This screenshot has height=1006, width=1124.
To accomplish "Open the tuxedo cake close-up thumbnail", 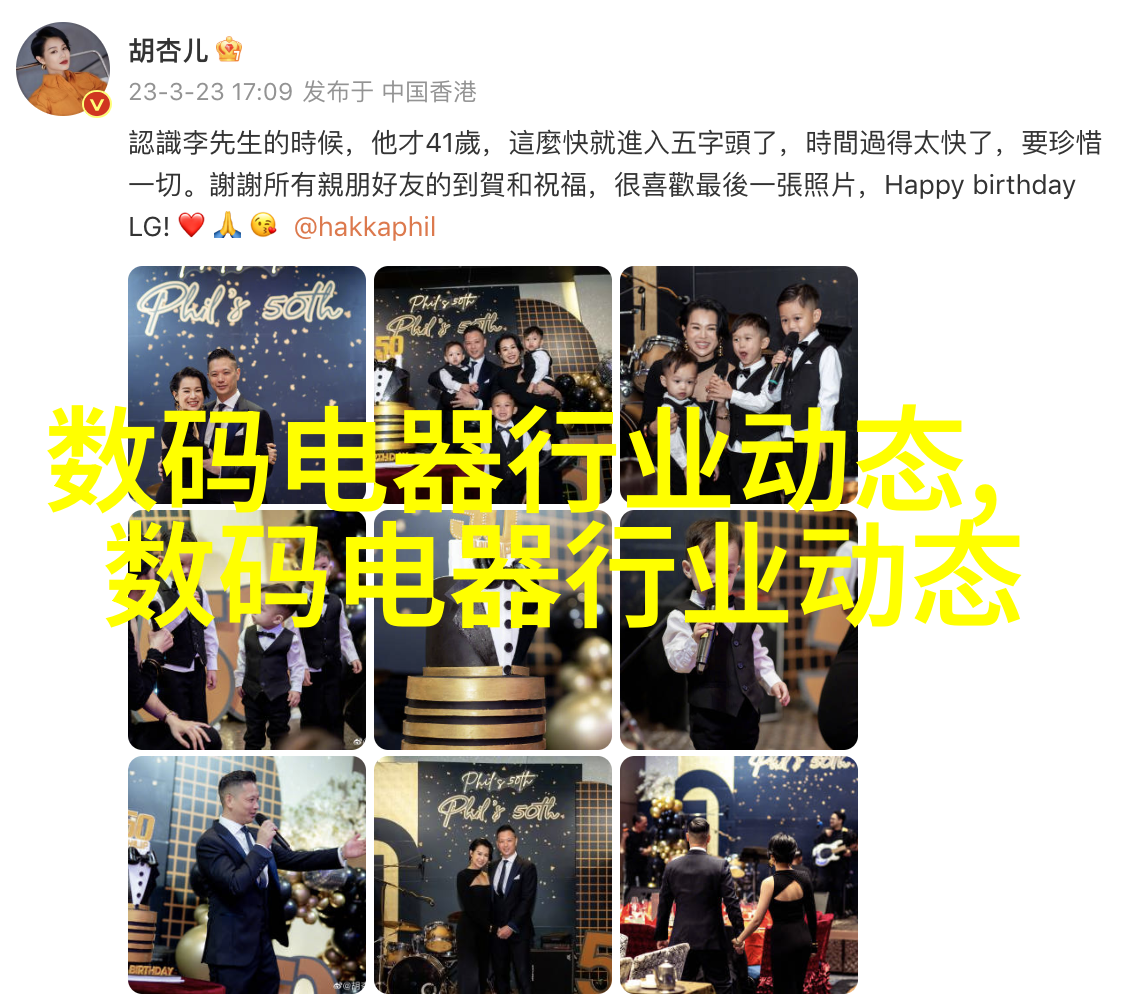I will [492, 631].
